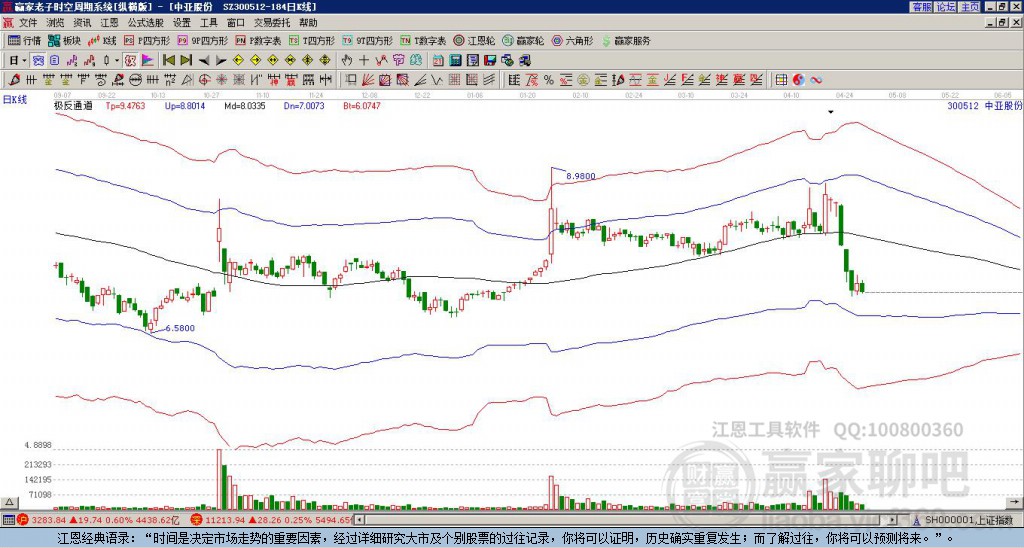1024x548 pixels.
Task: Open the T数字表 tool
Action: pyautogui.click(x=423, y=40)
